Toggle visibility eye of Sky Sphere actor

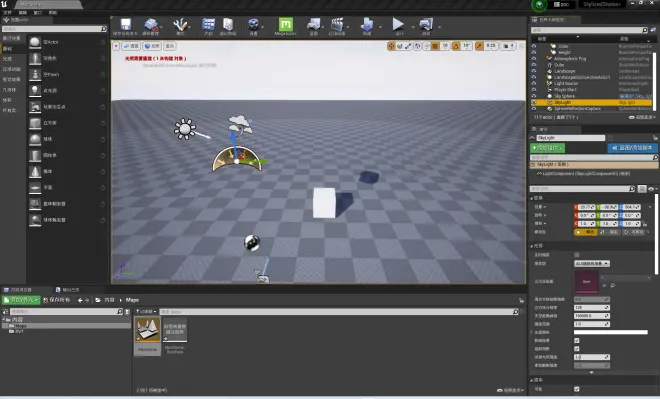pos(534,96)
